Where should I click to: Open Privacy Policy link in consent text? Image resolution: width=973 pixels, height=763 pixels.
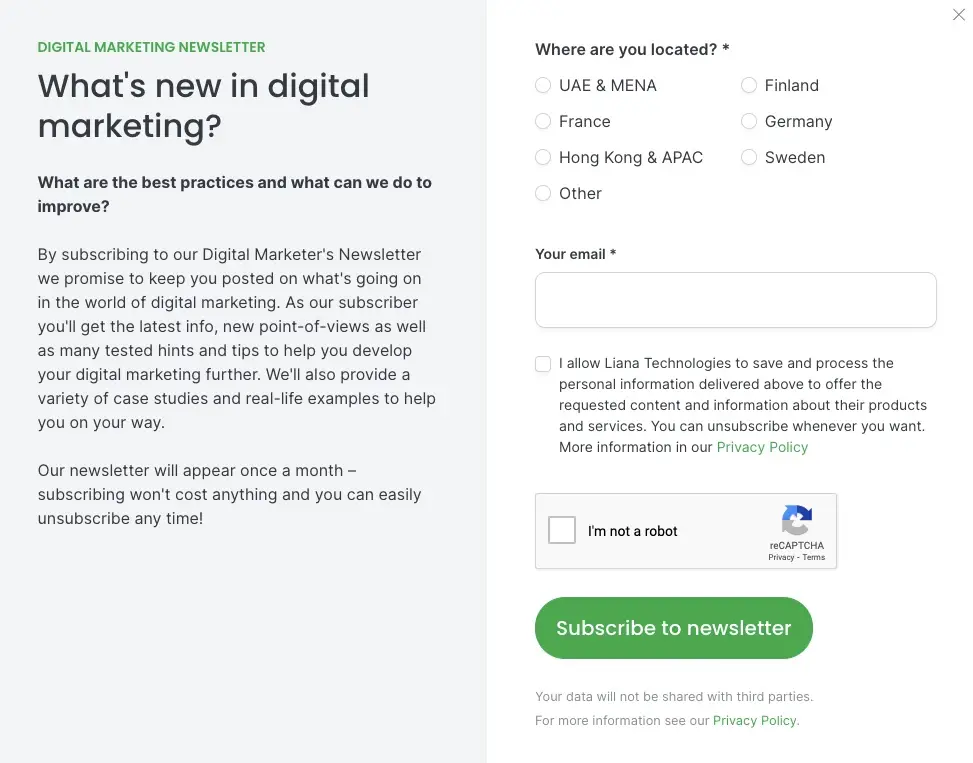click(x=762, y=447)
